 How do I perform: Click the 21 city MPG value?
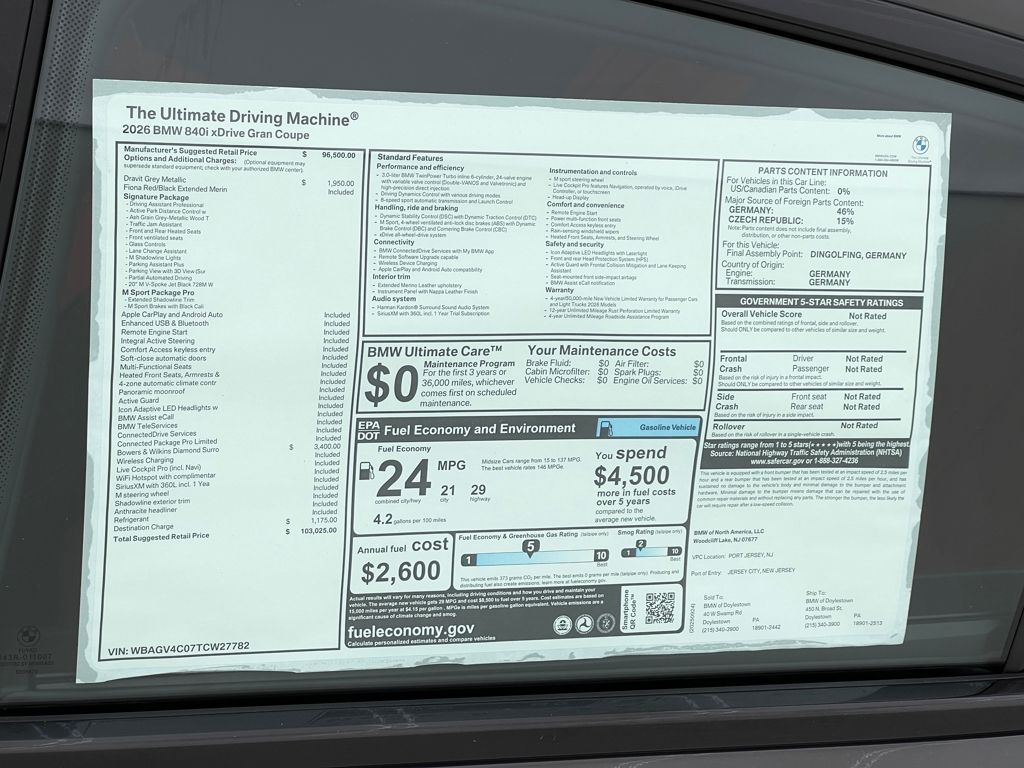(x=448, y=490)
